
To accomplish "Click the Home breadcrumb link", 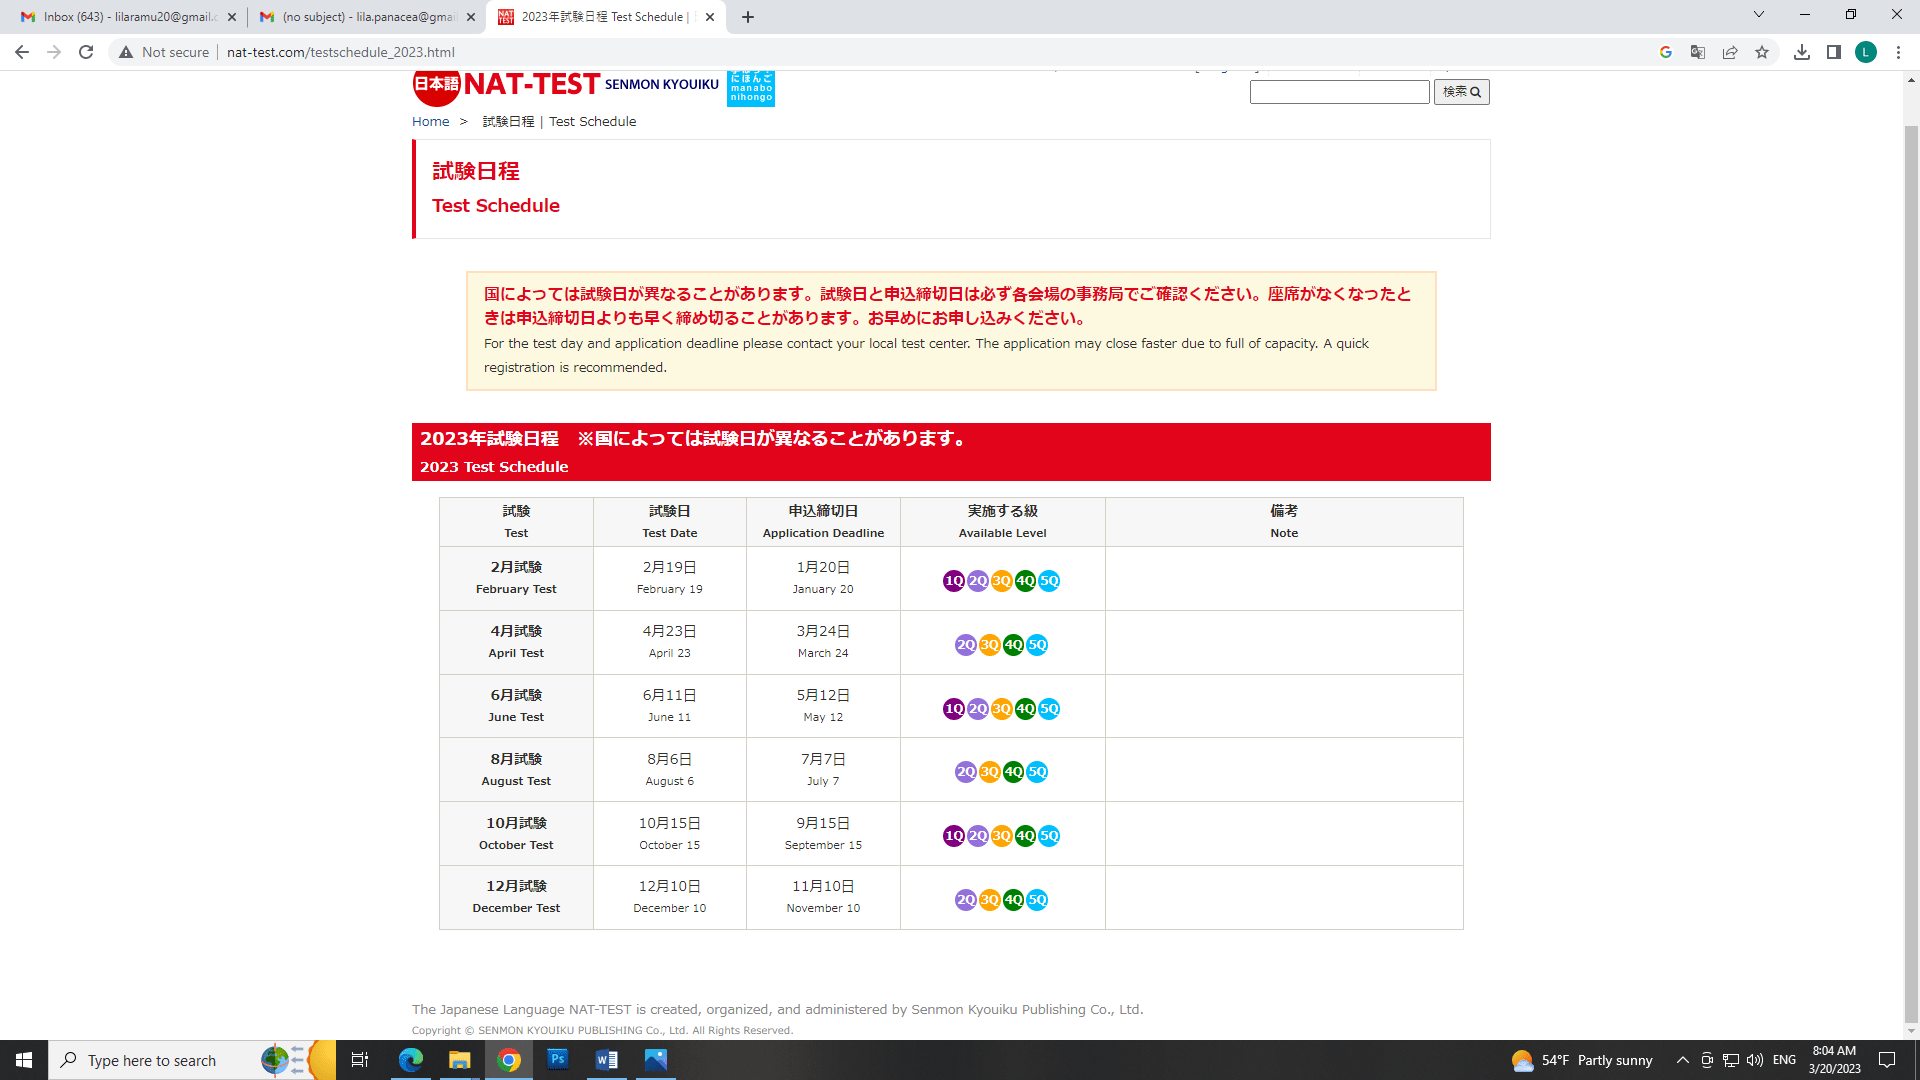I will pos(430,122).
